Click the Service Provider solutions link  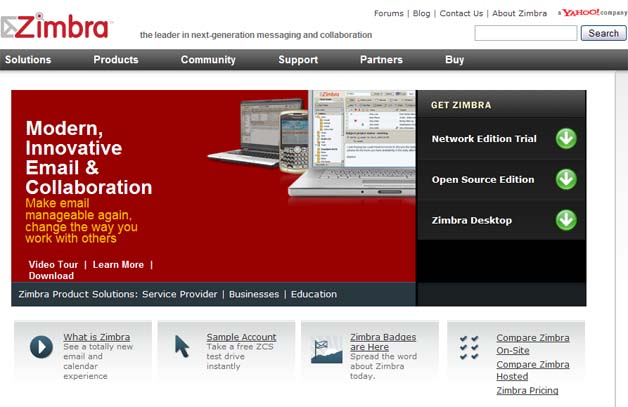pos(181,295)
